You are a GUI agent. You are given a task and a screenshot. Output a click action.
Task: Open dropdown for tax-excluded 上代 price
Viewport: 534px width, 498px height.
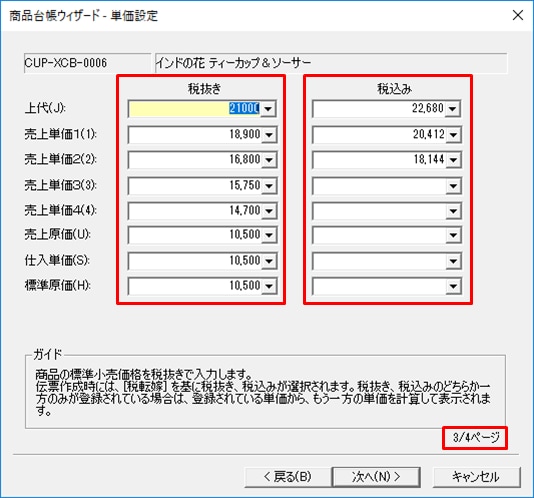point(268,109)
